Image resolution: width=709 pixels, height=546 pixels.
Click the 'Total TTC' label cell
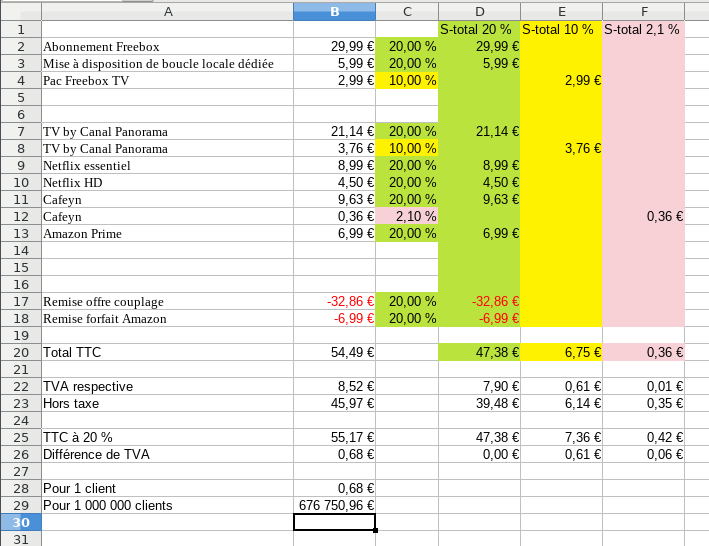pyautogui.click(x=167, y=353)
